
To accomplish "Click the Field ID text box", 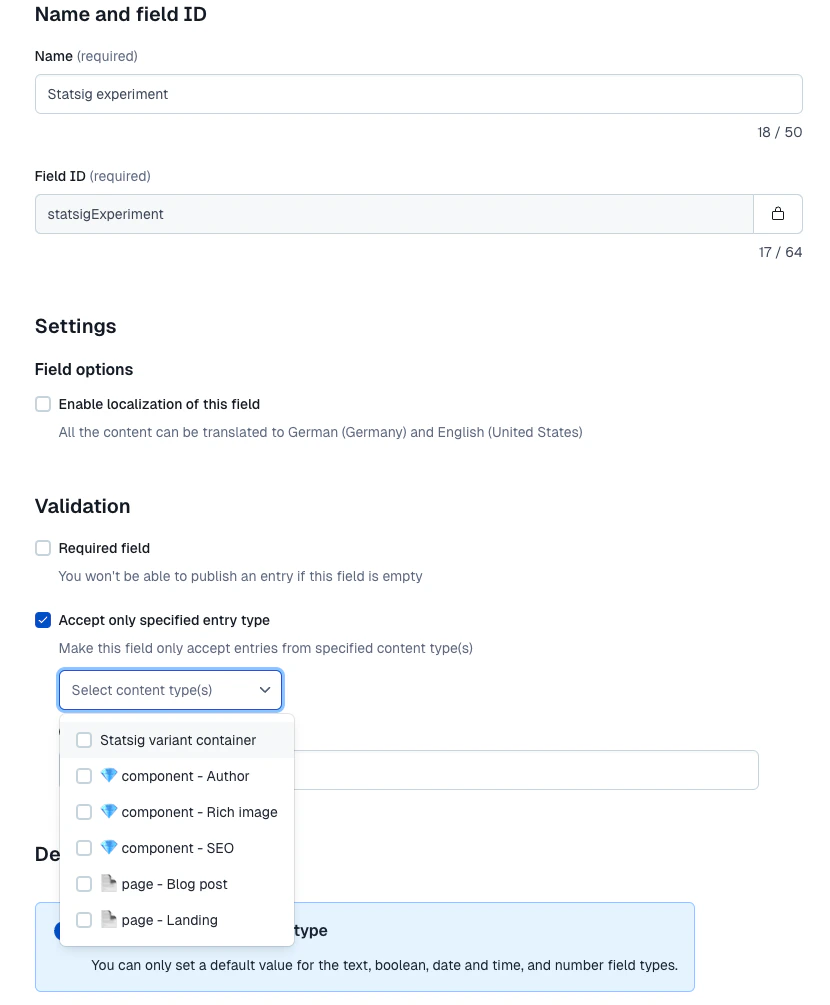I will click(x=393, y=214).
